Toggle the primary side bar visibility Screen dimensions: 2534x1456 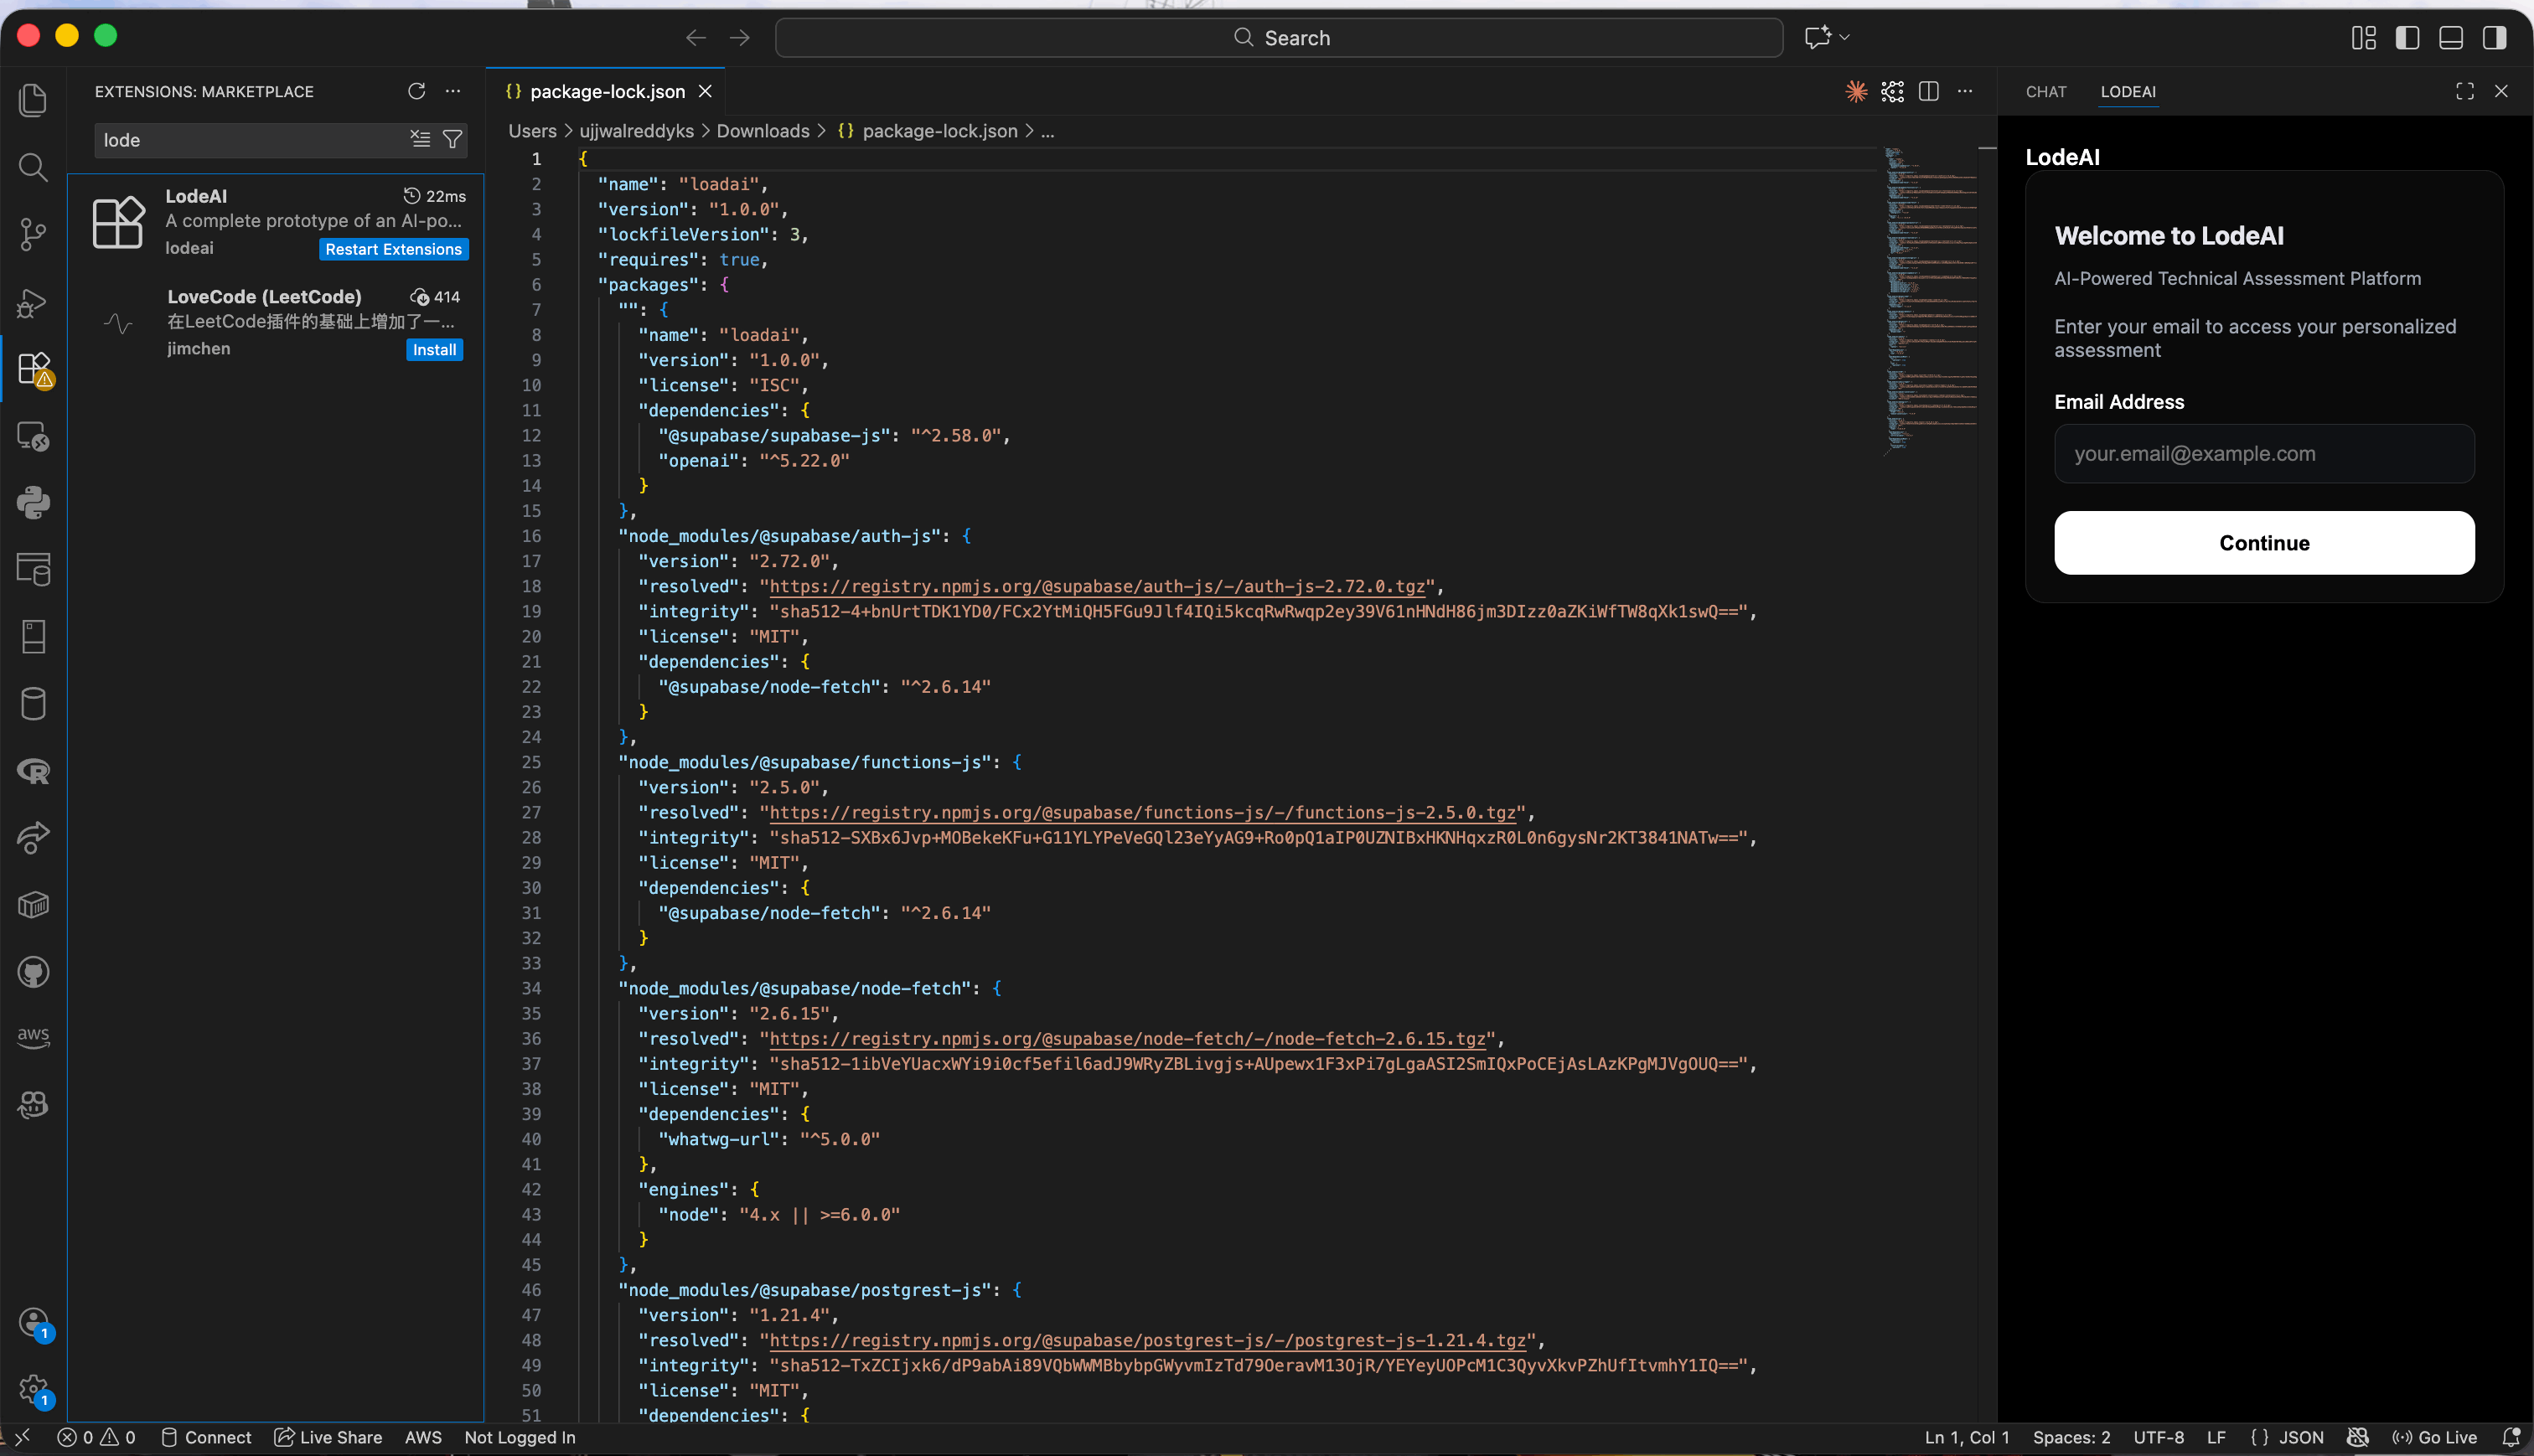click(2407, 37)
